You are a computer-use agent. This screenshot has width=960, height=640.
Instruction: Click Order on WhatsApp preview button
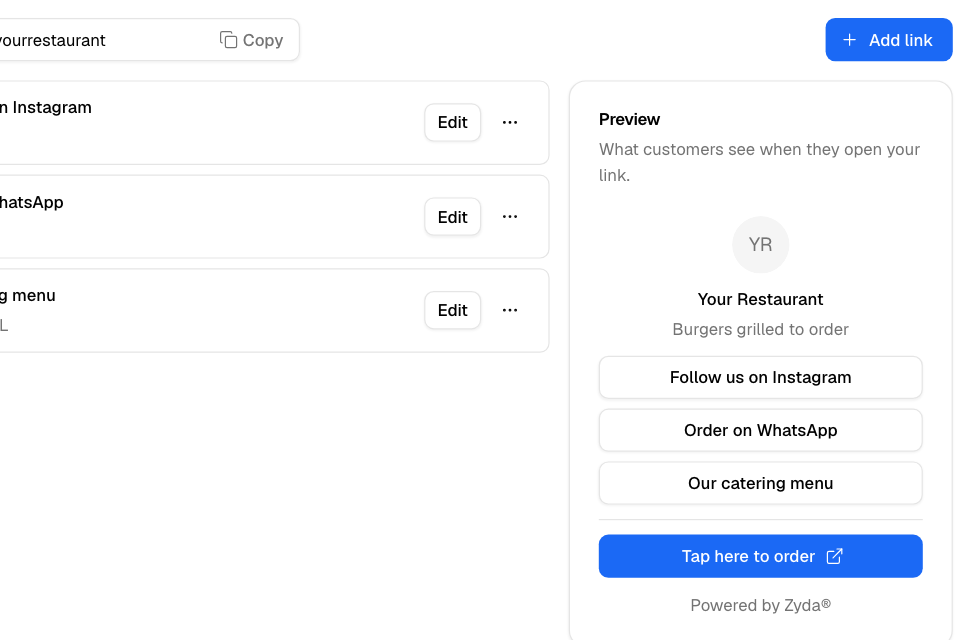pyautogui.click(x=760, y=430)
